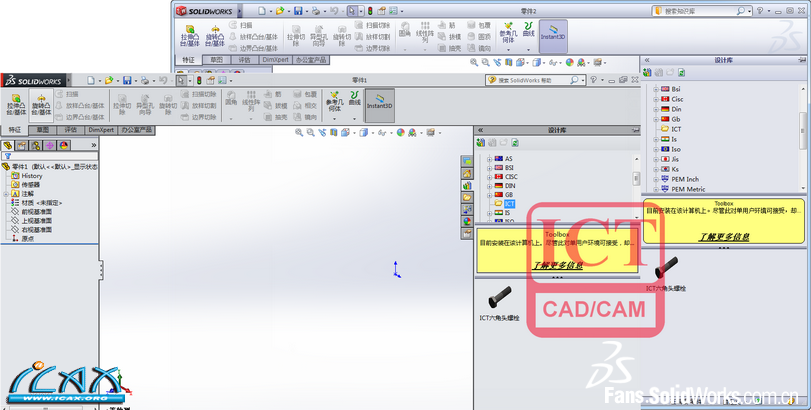The height and width of the screenshot is (410, 811).
Task: Click the Select cursor tool in 零件1 window
Action: coord(181,80)
